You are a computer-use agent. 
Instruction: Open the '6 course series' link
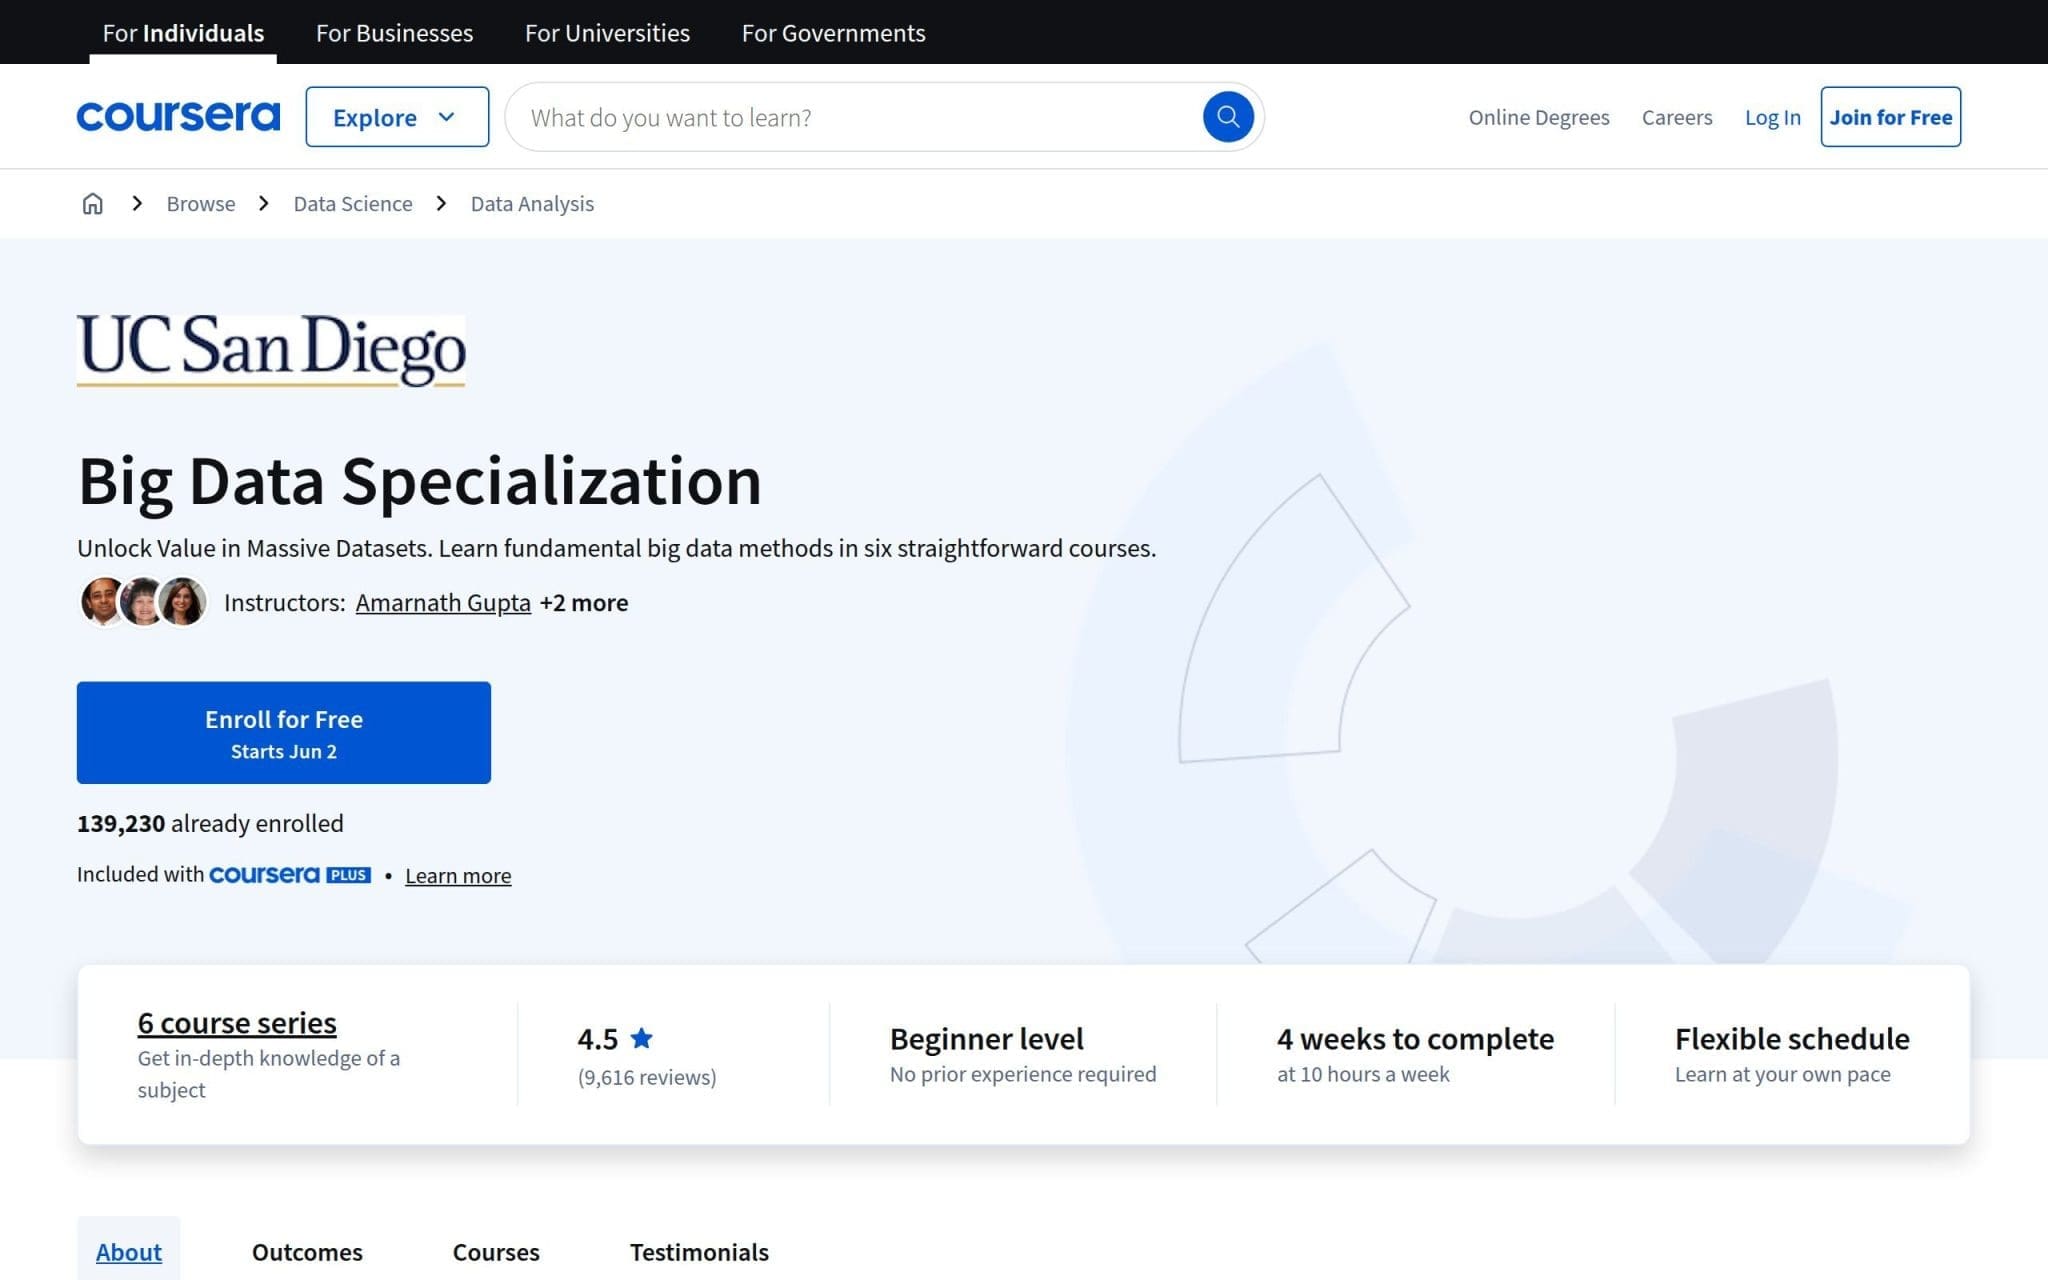coord(237,1023)
